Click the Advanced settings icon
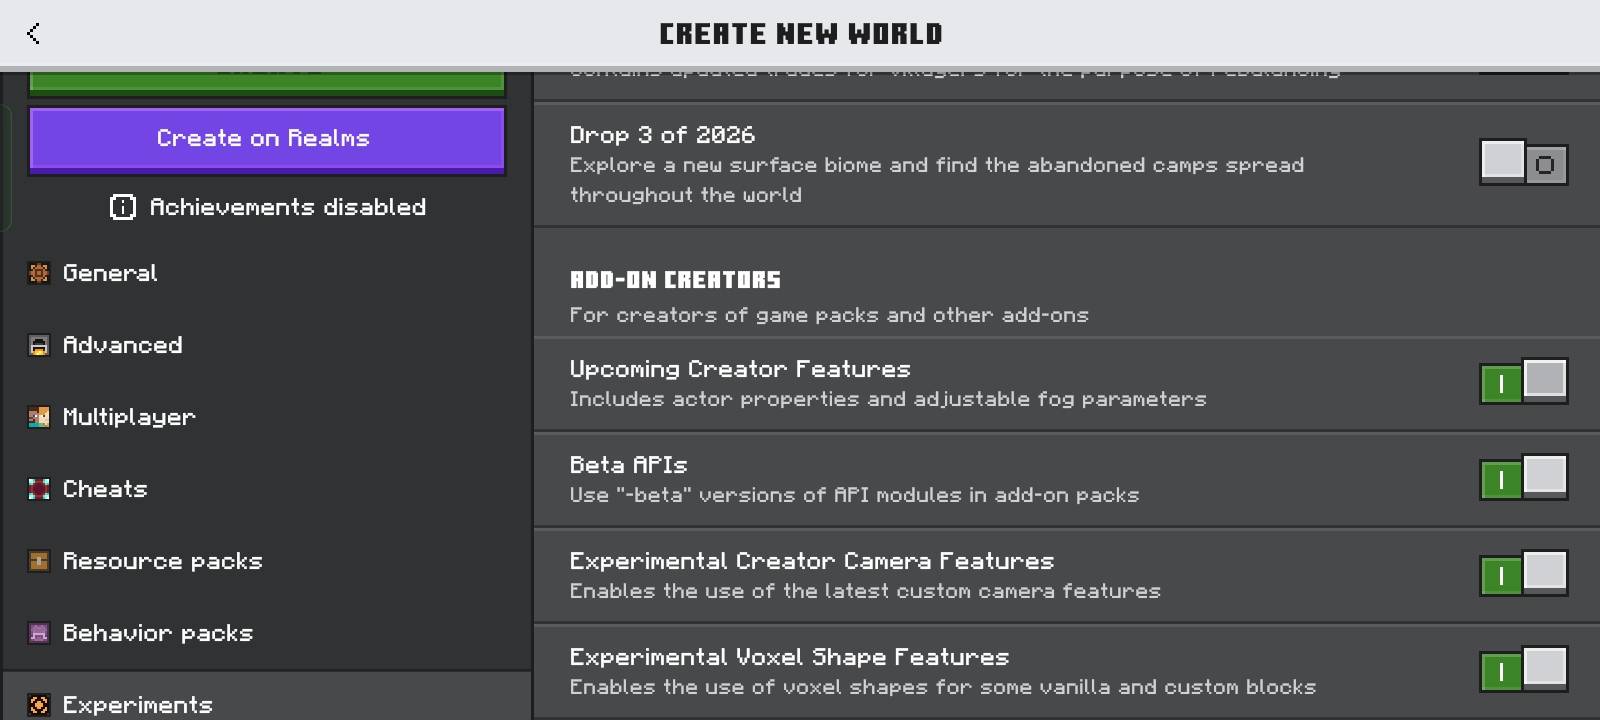 pyautogui.click(x=39, y=345)
